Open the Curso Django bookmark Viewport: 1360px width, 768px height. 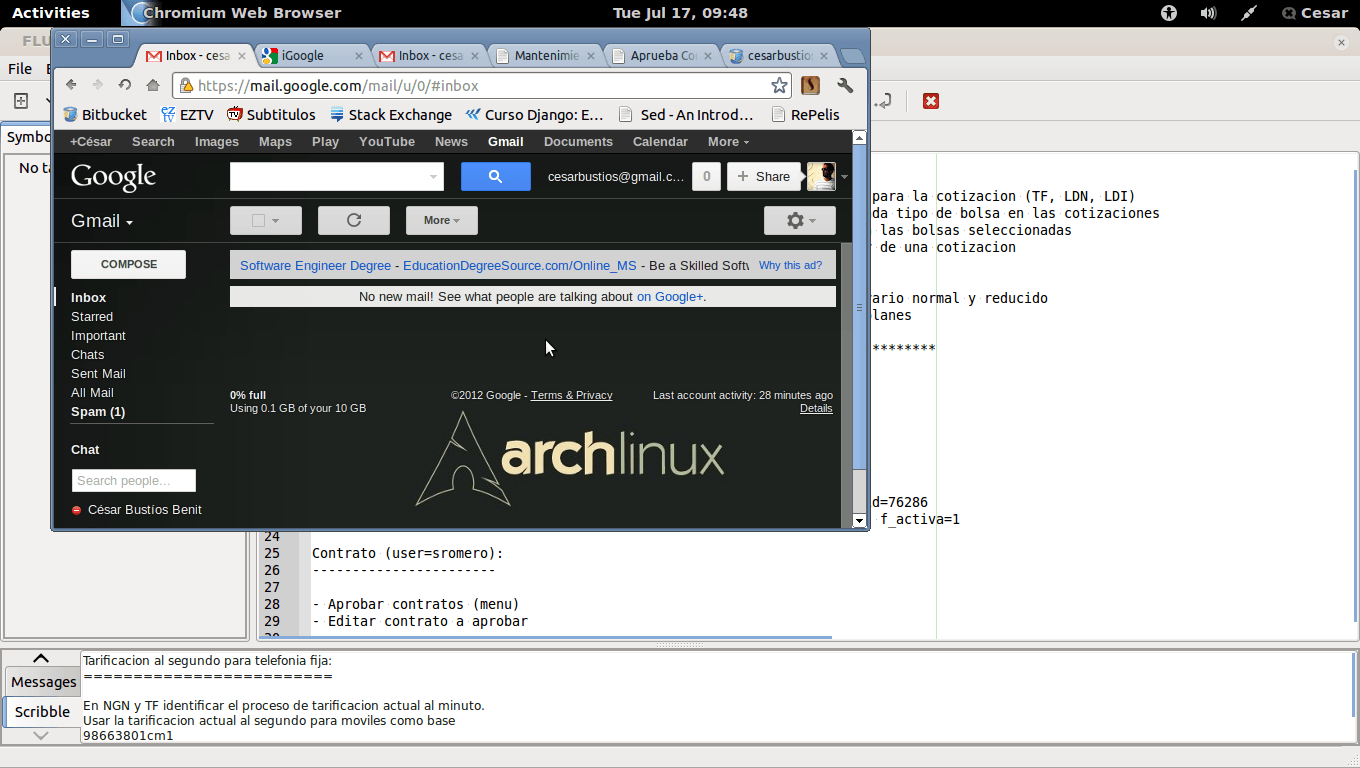pyautogui.click(x=535, y=115)
